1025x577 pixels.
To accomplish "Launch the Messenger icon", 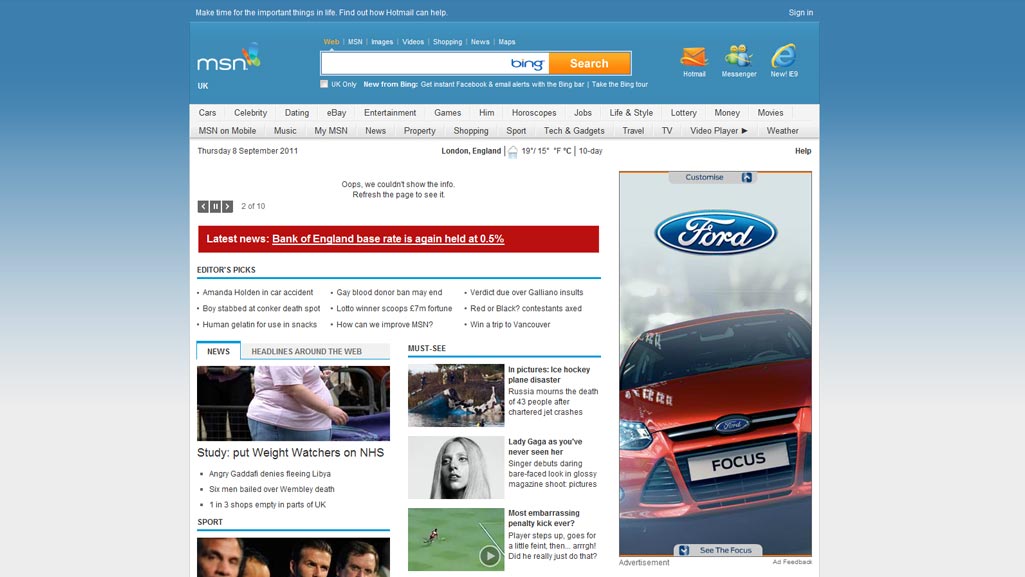I will [x=739, y=57].
